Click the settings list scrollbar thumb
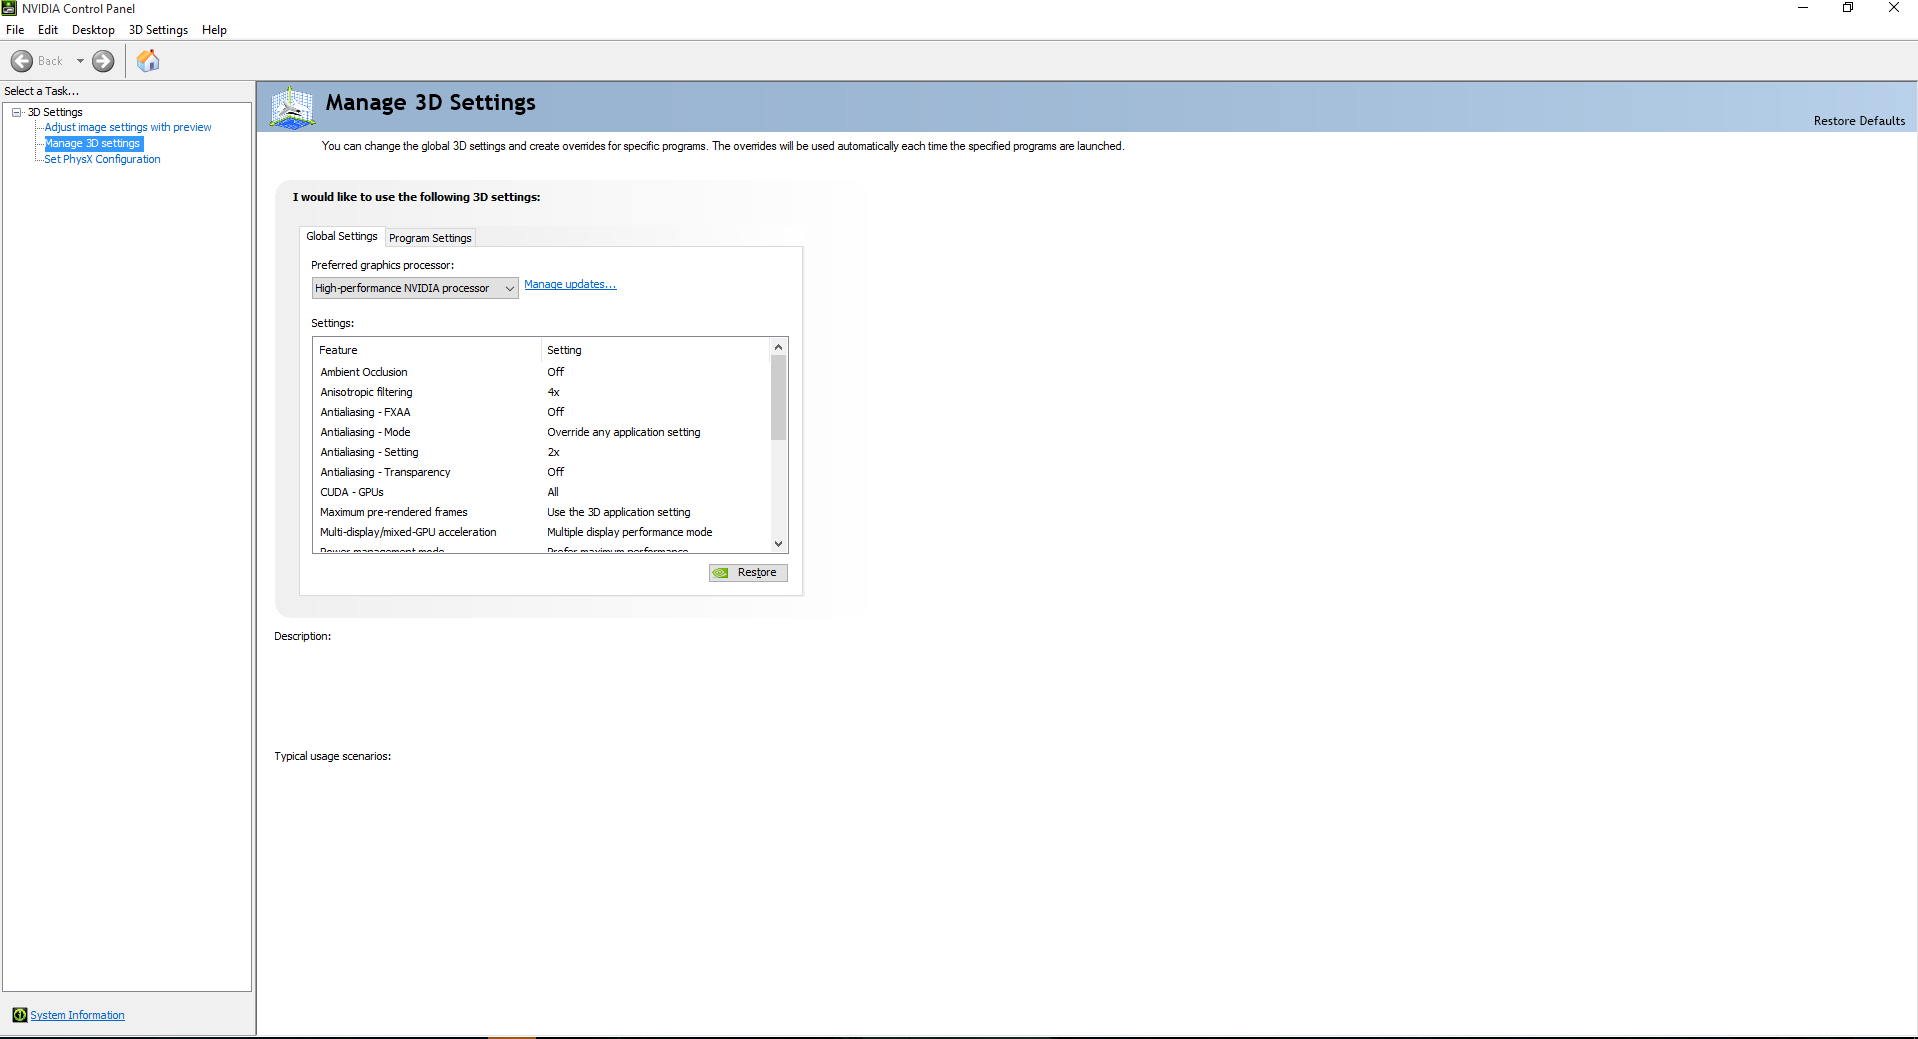The height and width of the screenshot is (1039, 1918). (778, 398)
